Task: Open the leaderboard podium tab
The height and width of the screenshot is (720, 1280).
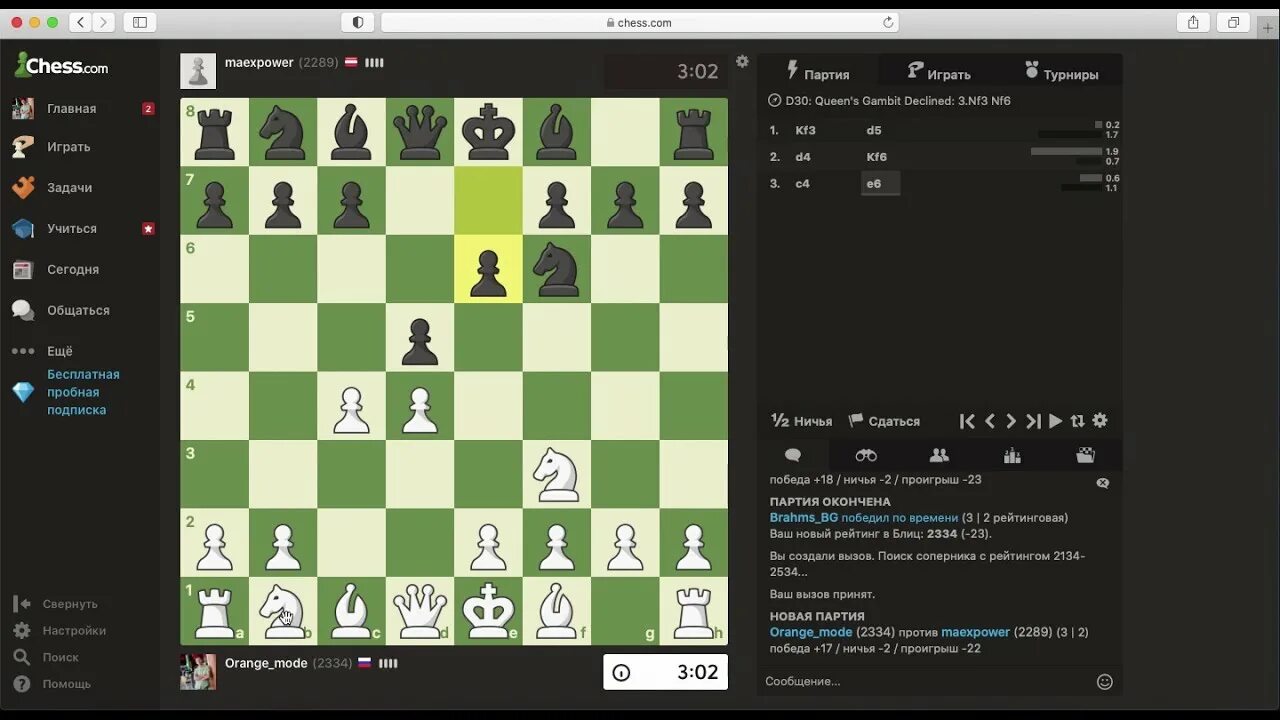Action: 1012,455
